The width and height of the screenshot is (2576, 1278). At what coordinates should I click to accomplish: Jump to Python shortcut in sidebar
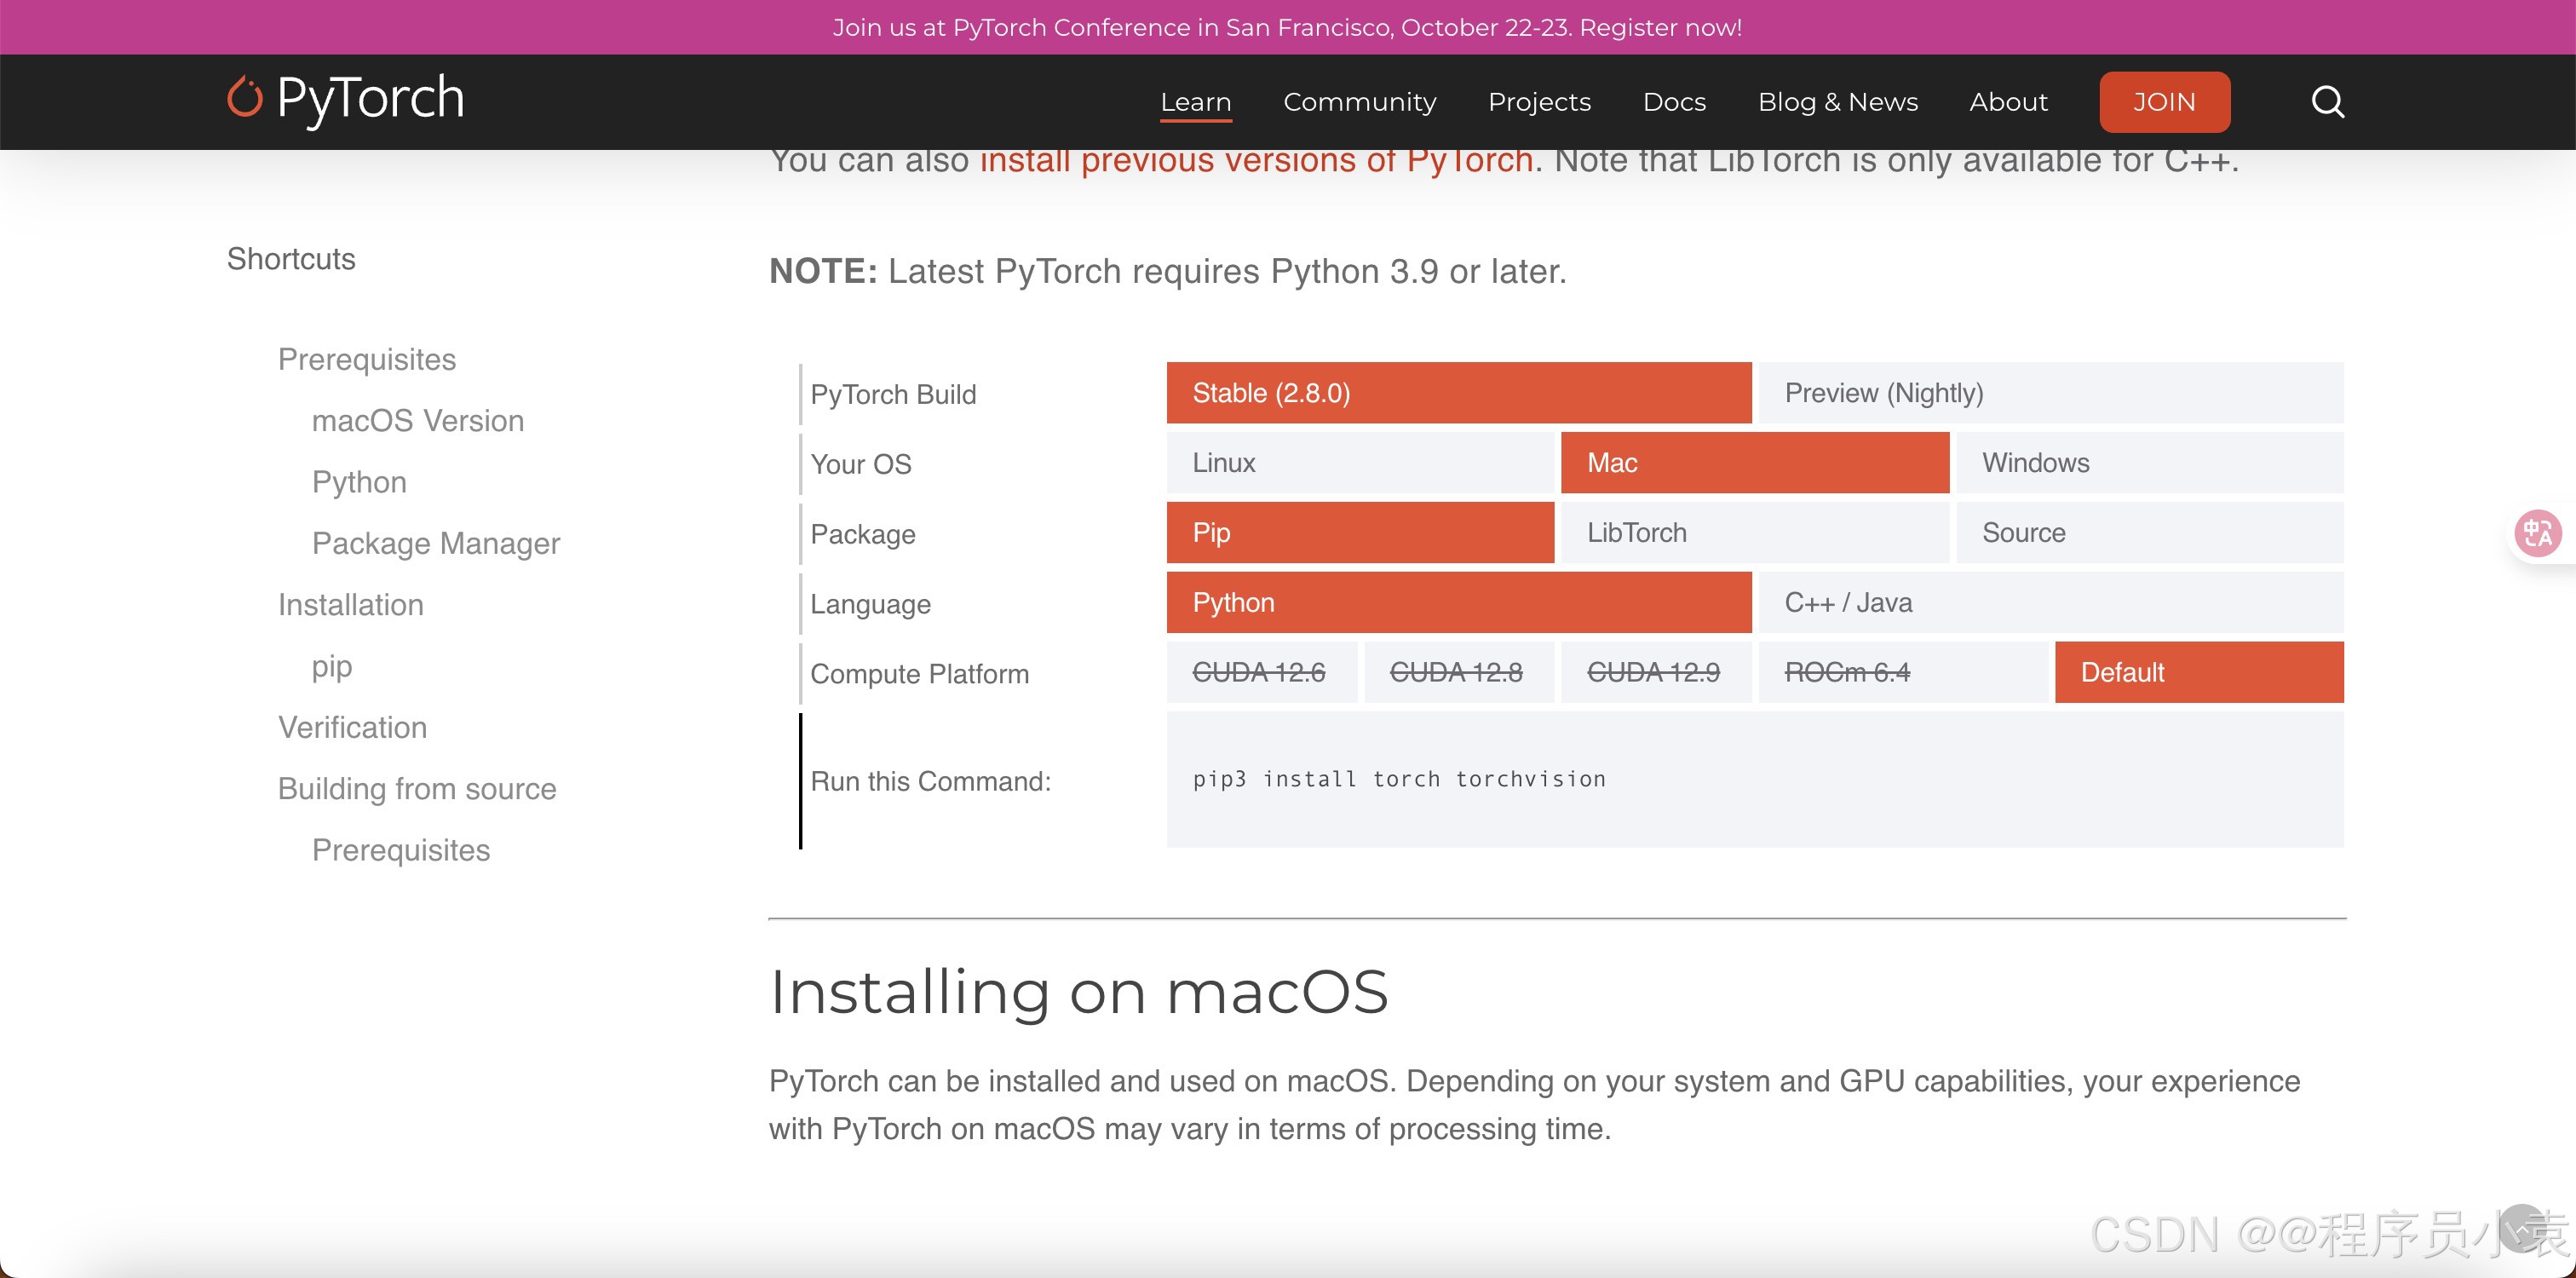coord(359,482)
